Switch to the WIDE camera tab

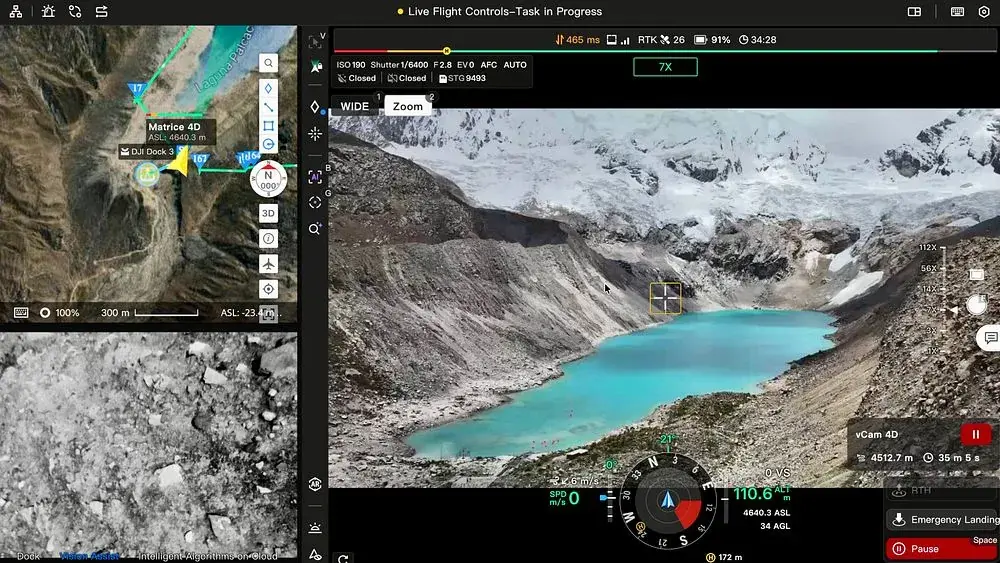coord(355,106)
